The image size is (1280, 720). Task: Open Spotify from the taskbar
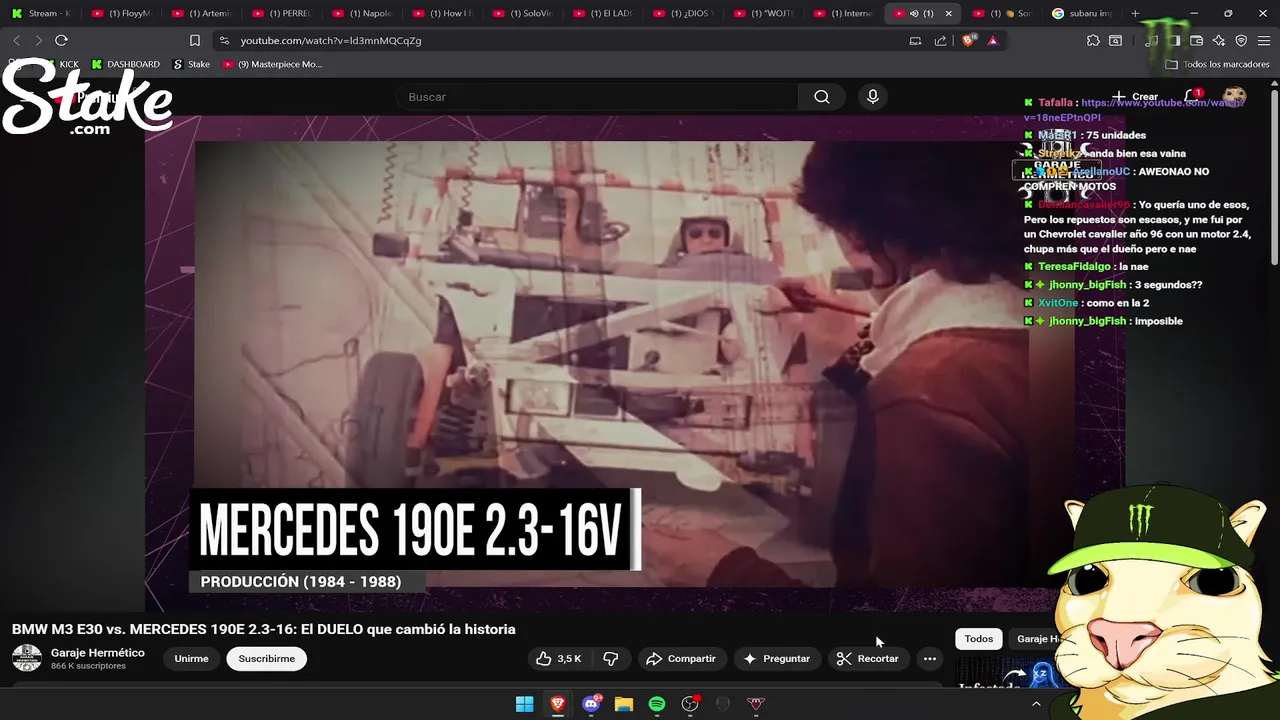click(657, 704)
